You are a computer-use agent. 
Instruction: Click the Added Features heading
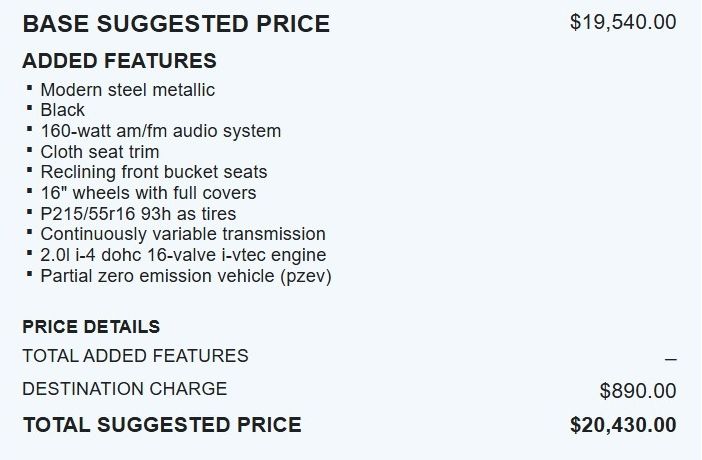(119, 61)
